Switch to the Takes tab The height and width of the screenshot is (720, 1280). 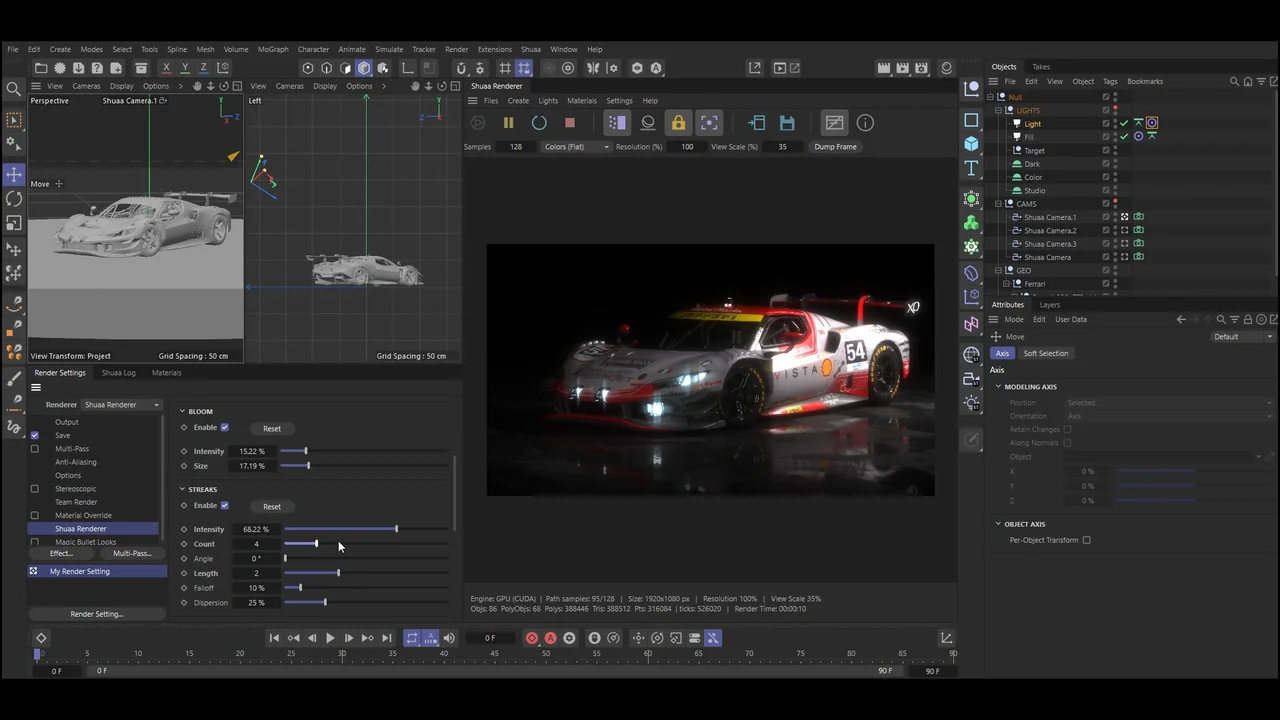coord(1041,67)
